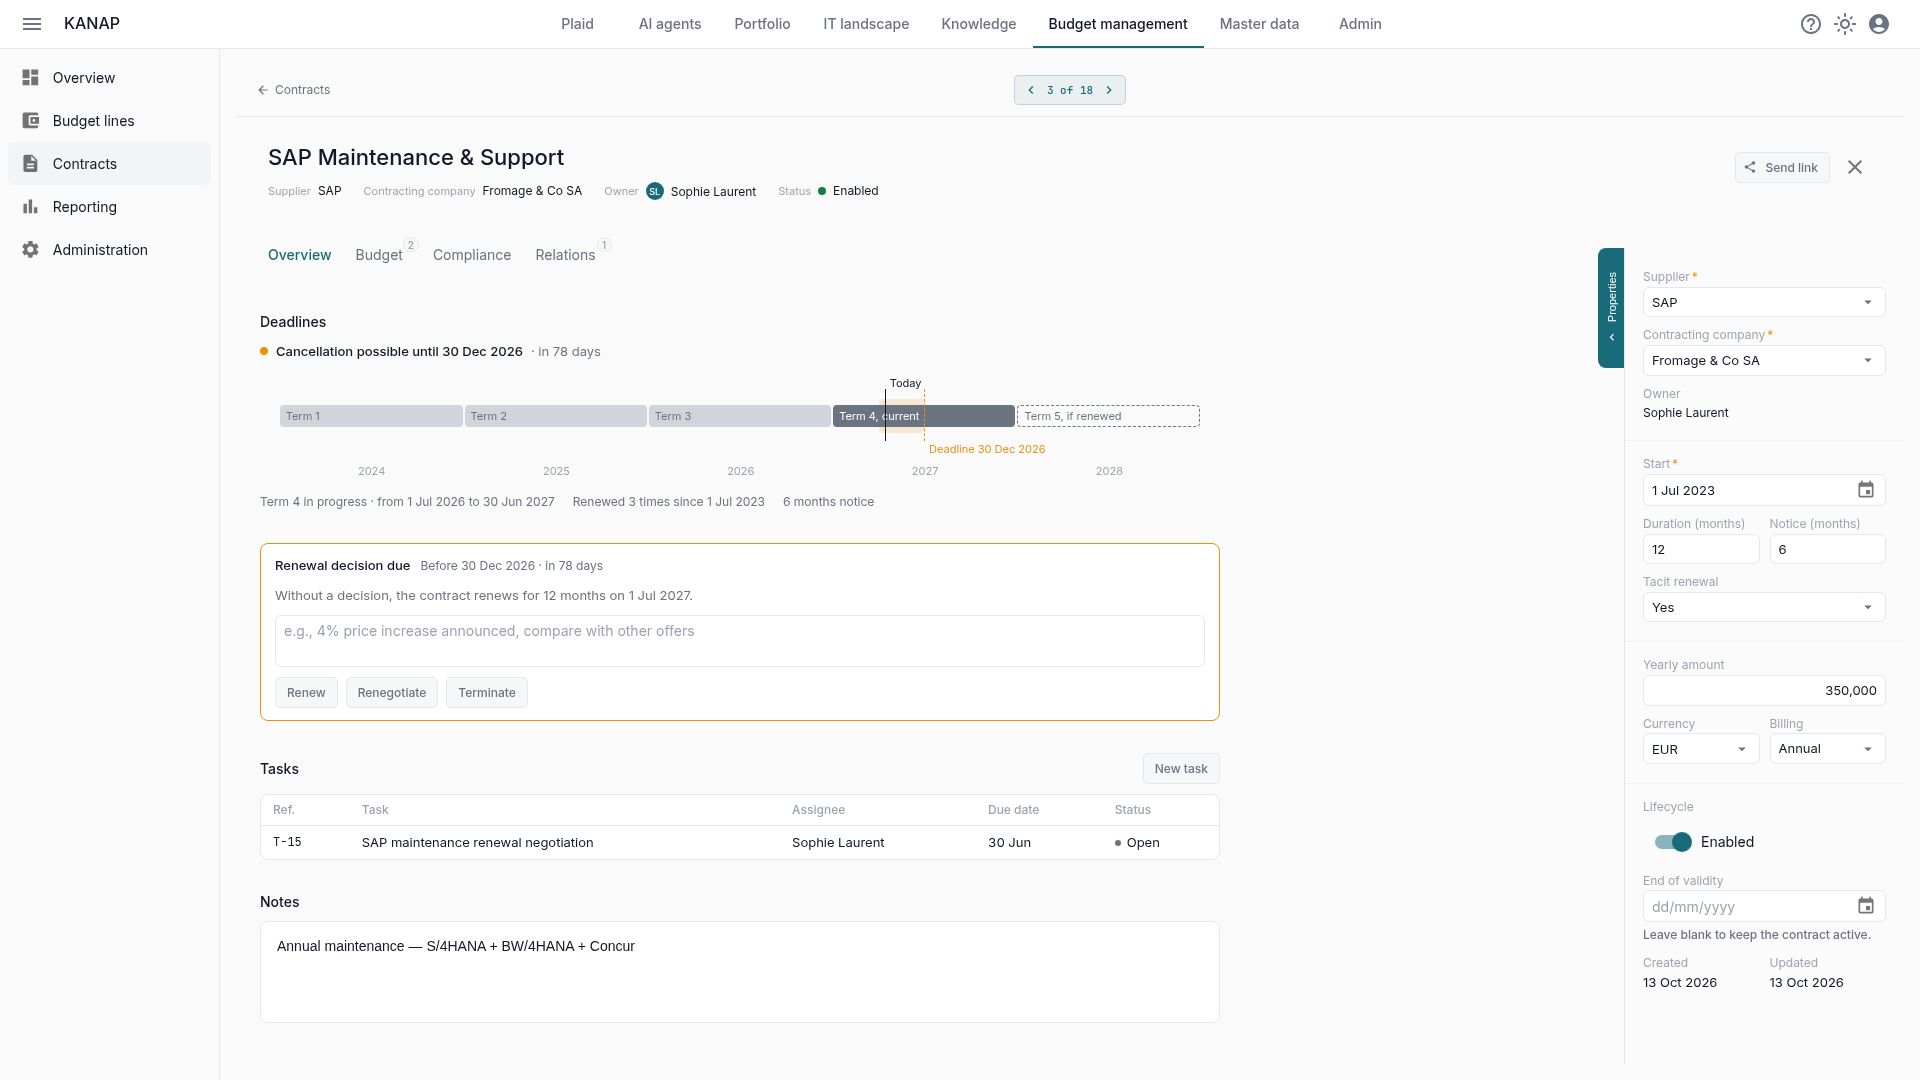Switch to the Compliance tab

coord(472,255)
